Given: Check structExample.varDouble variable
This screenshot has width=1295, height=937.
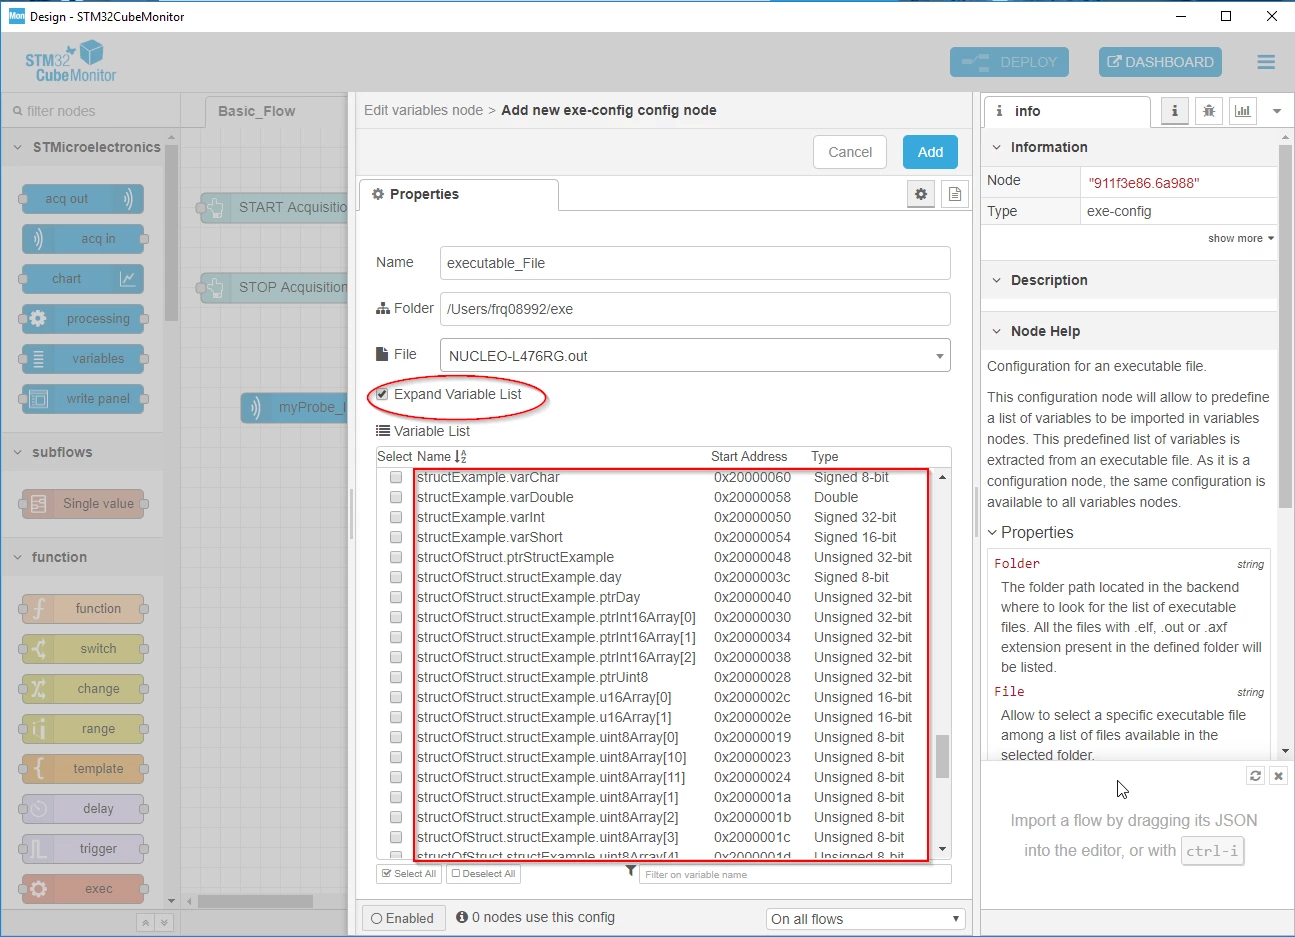Looking at the screenshot, I should tap(396, 498).
